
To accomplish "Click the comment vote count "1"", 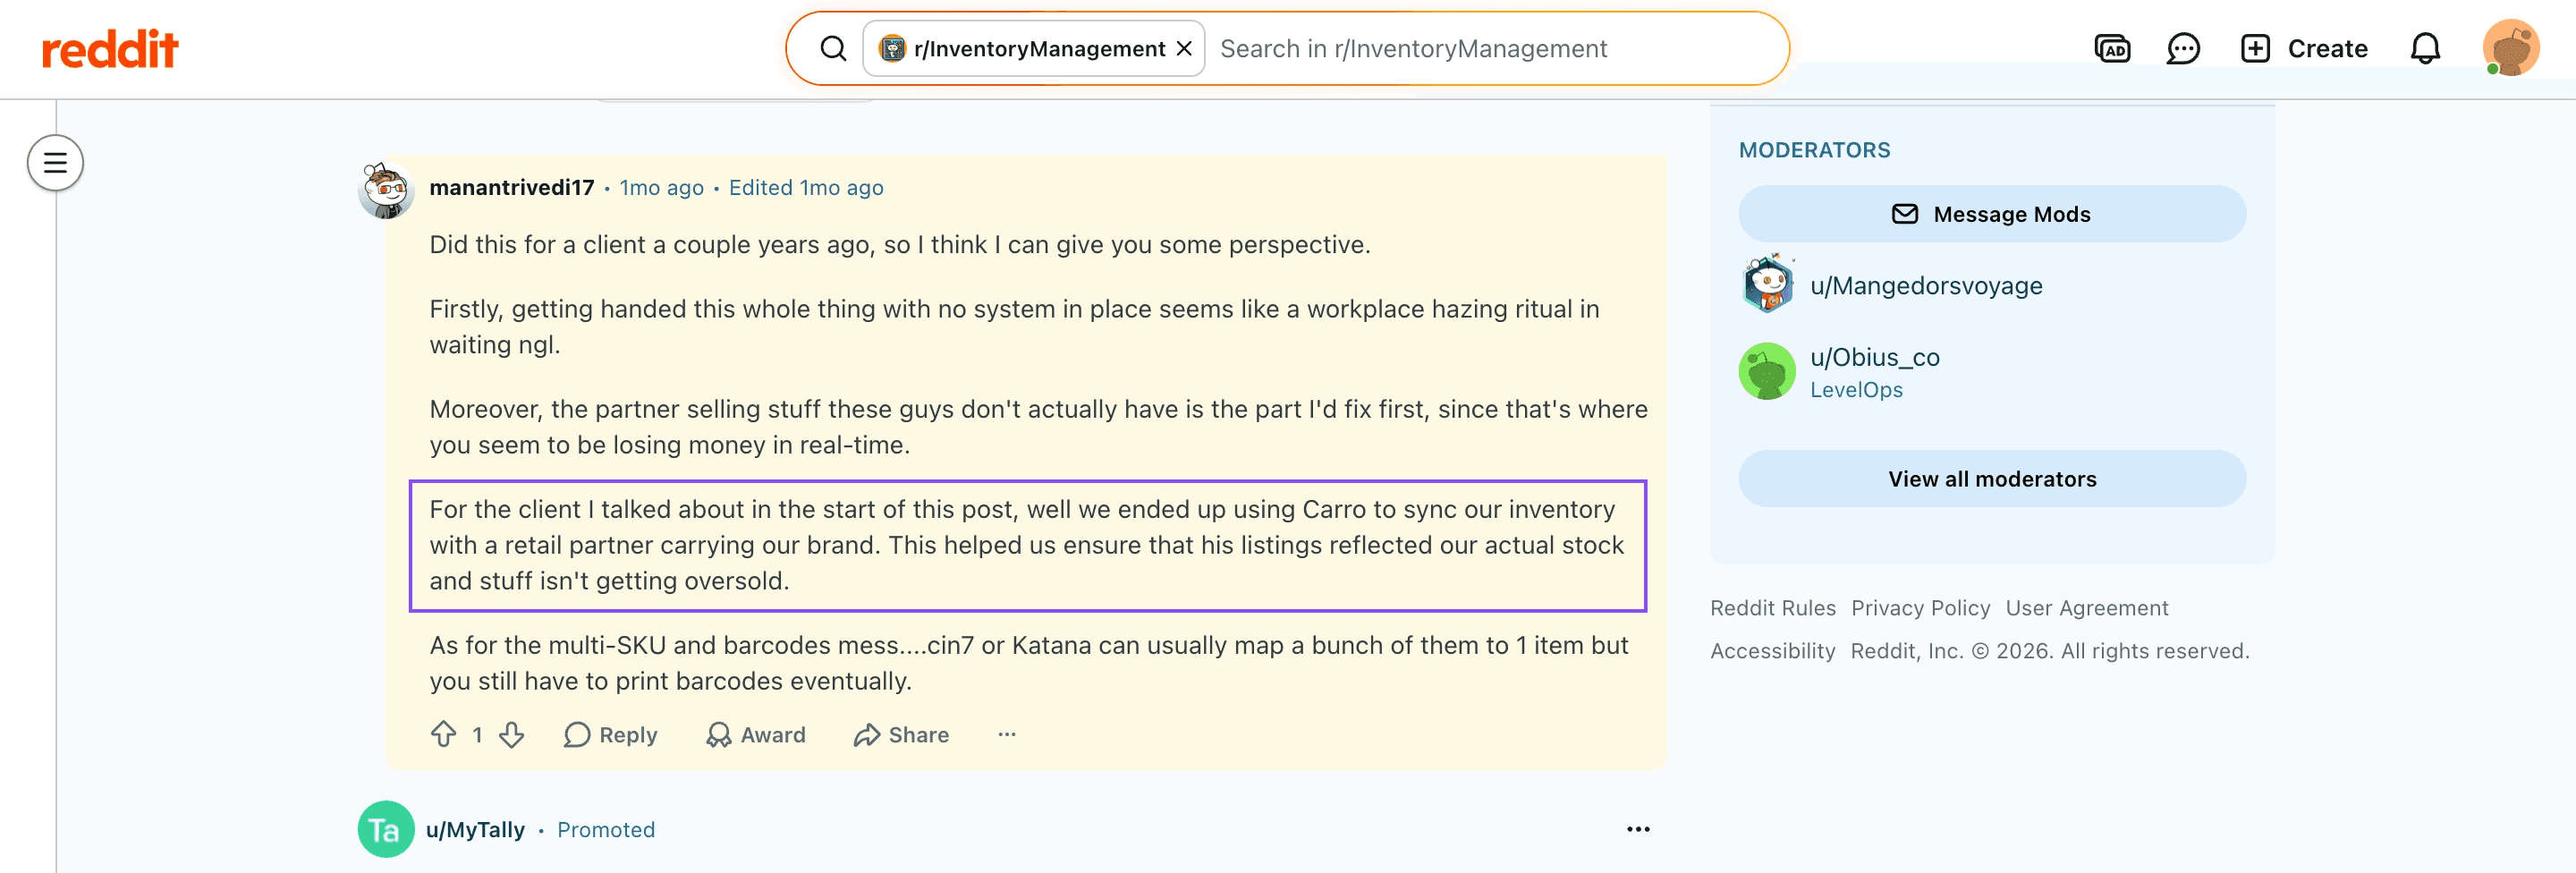I will point(477,735).
